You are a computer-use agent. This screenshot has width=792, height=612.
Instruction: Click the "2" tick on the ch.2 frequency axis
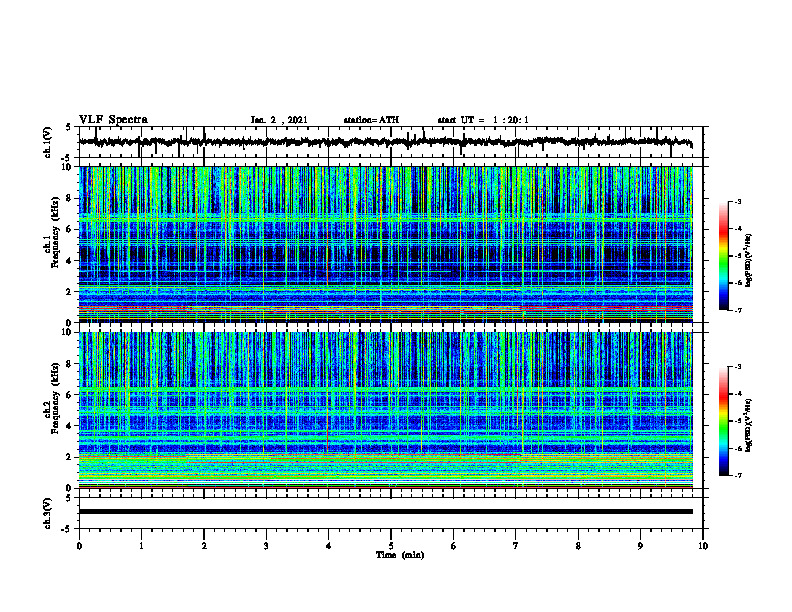(71, 457)
